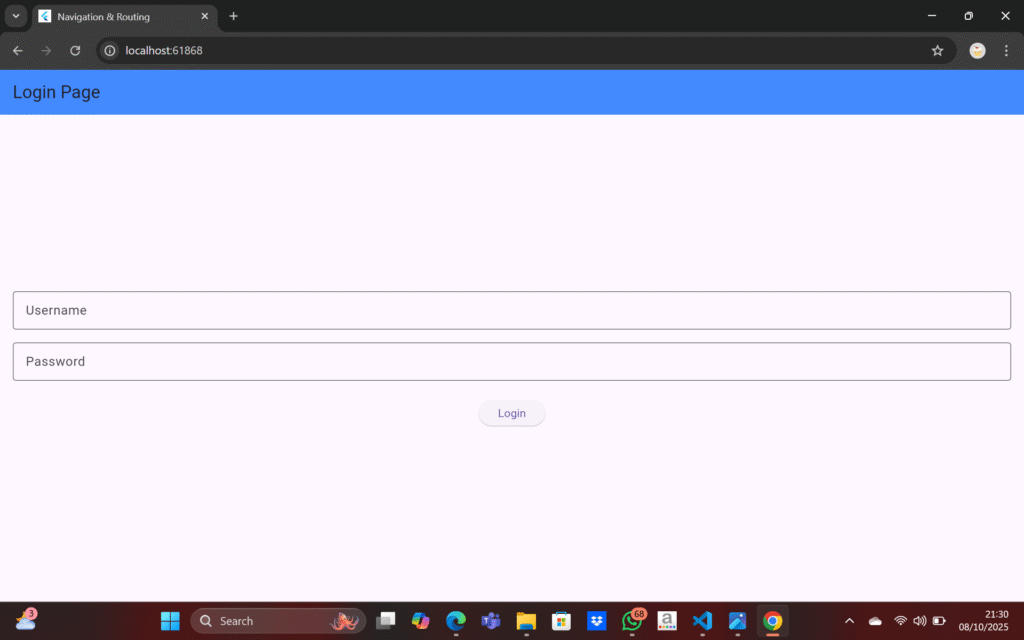1024x640 pixels.
Task: Show hidden system tray icons chevron
Action: click(x=850, y=621)
